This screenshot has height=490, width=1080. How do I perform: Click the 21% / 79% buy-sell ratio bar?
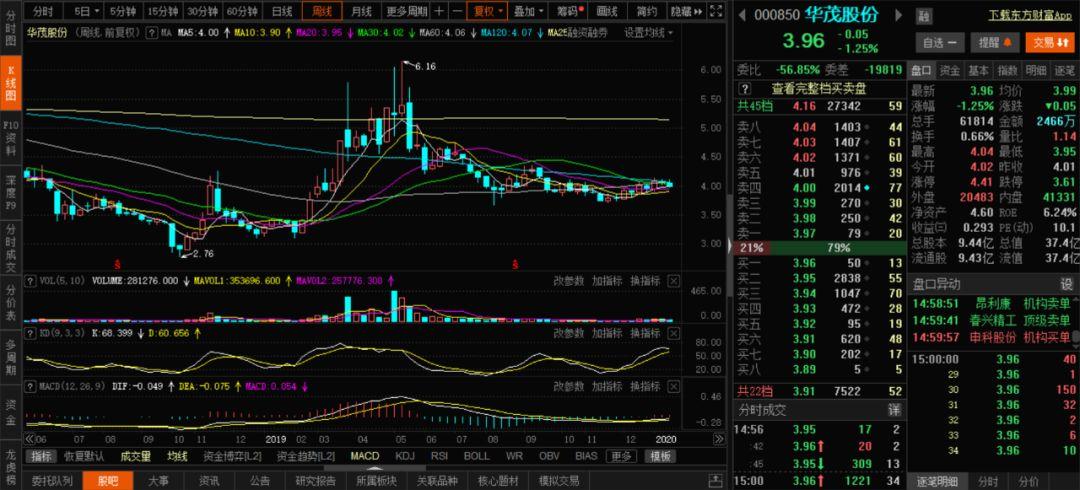818,247
